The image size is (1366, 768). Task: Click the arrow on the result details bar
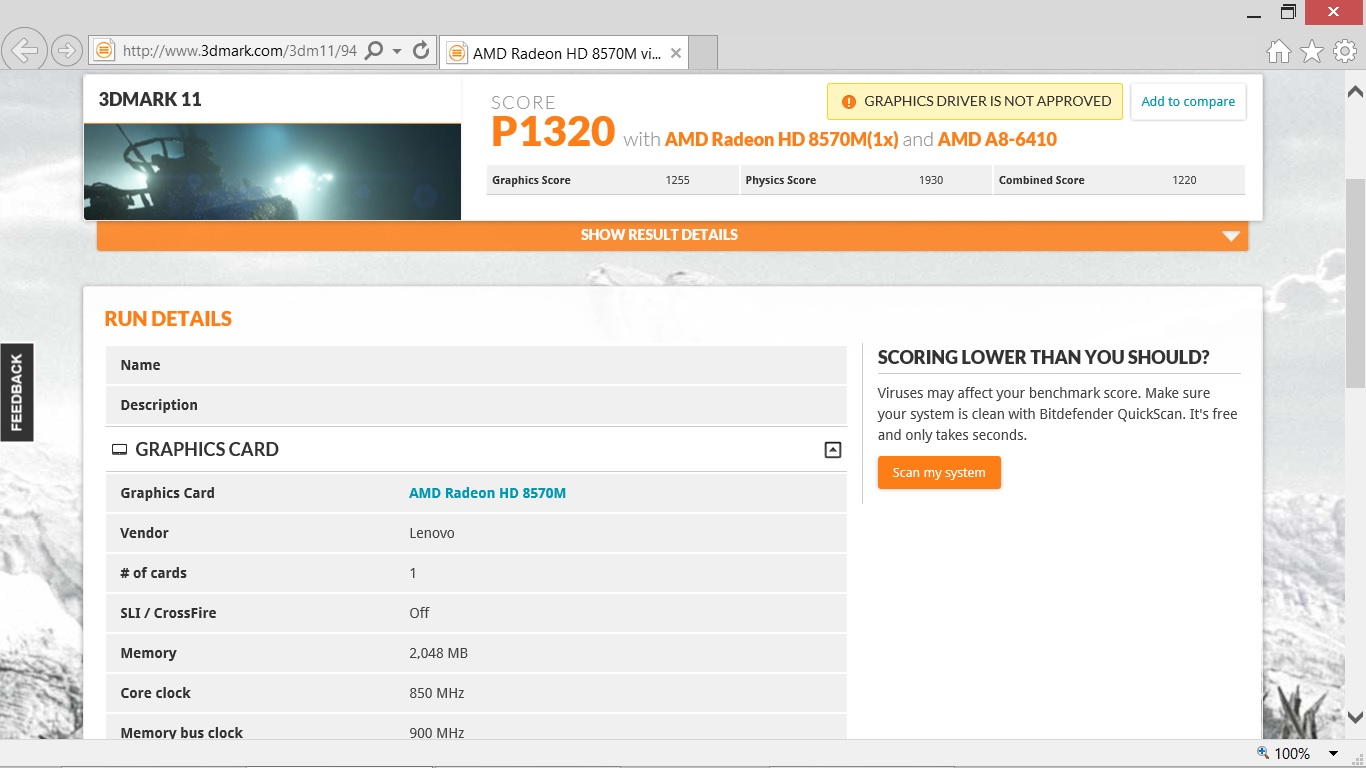[x=1231, y=236]
